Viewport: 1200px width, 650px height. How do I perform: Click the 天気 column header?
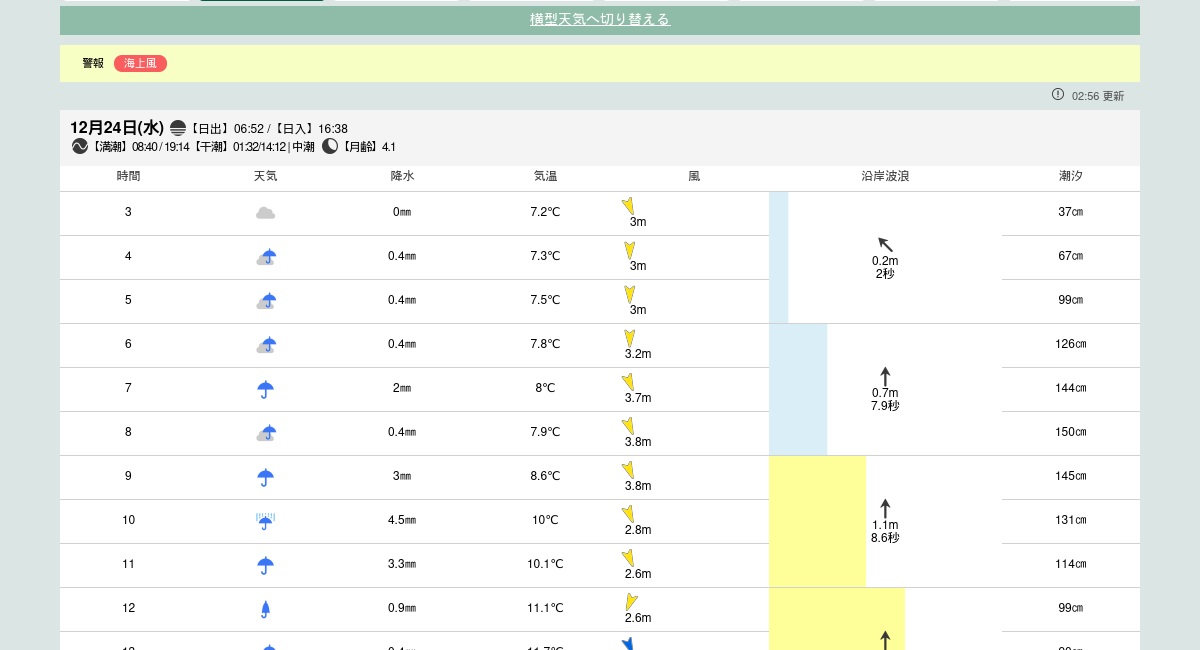[x=265, y=176]
